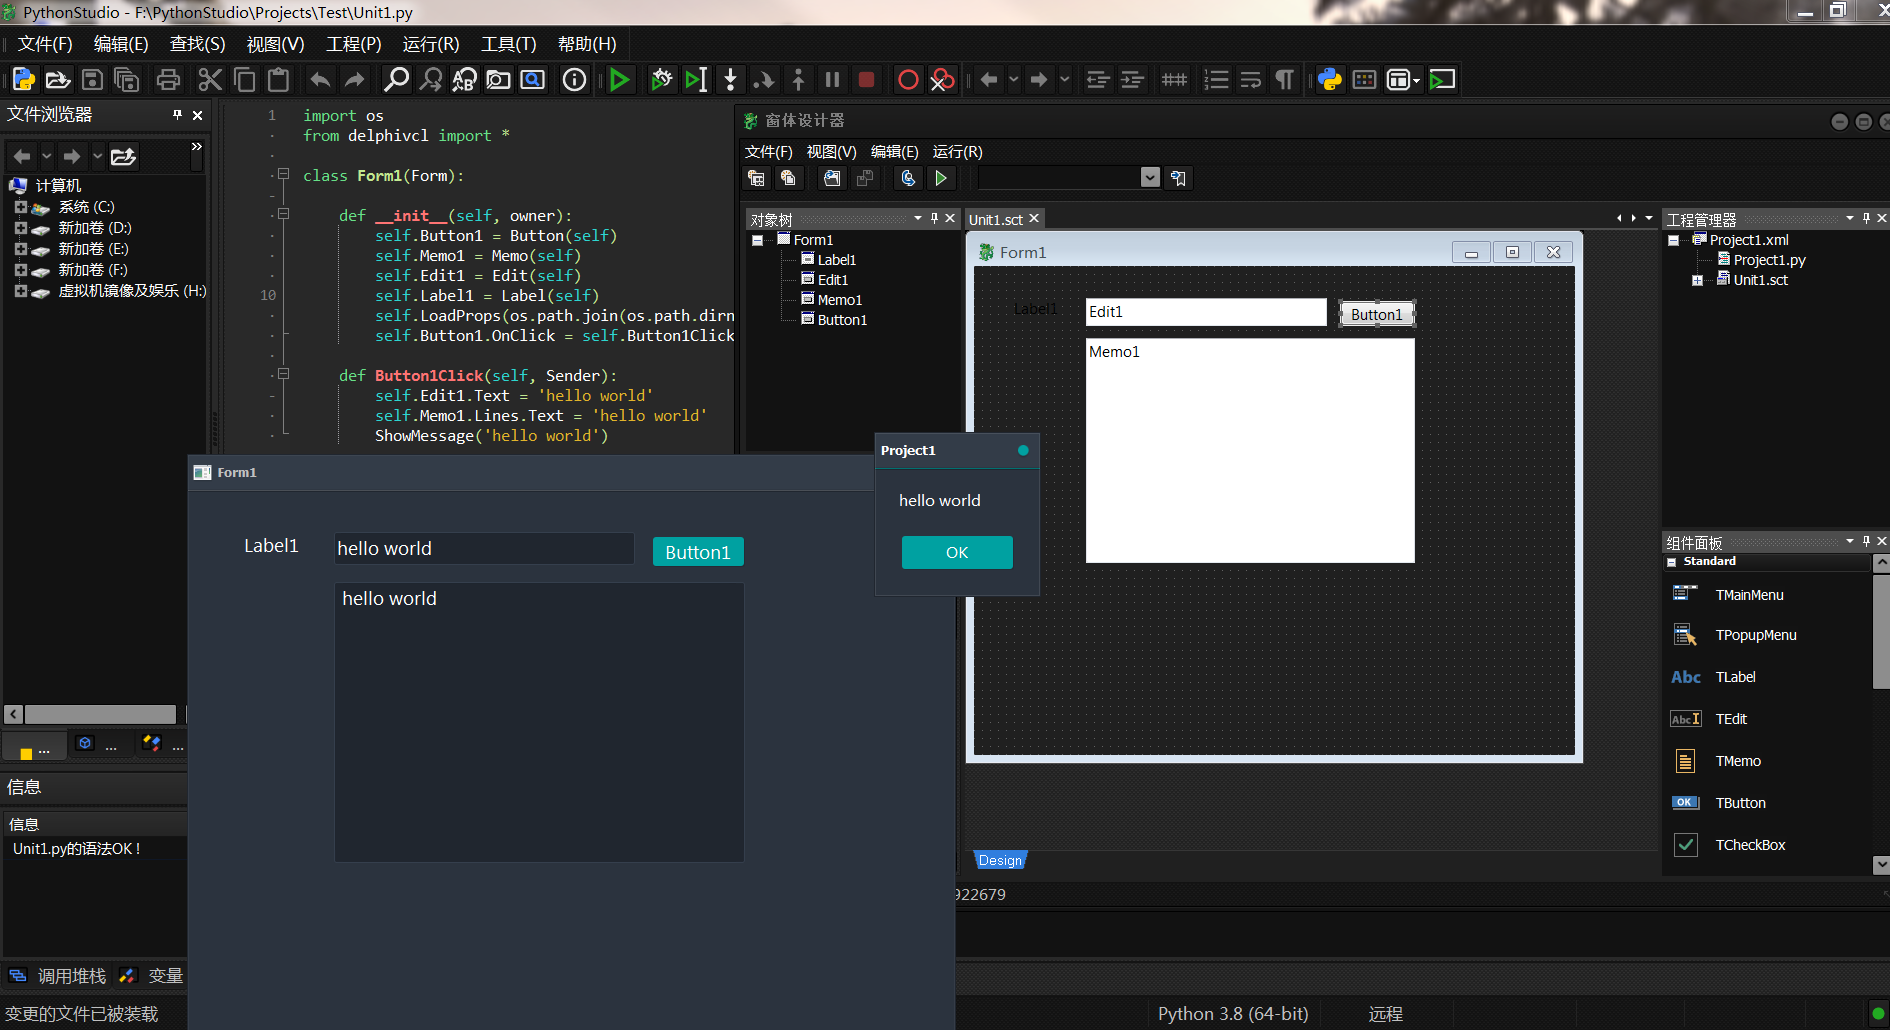Click the Edit1 field in designer form
1890x1030 pixels.
(x=1205, y=312)
